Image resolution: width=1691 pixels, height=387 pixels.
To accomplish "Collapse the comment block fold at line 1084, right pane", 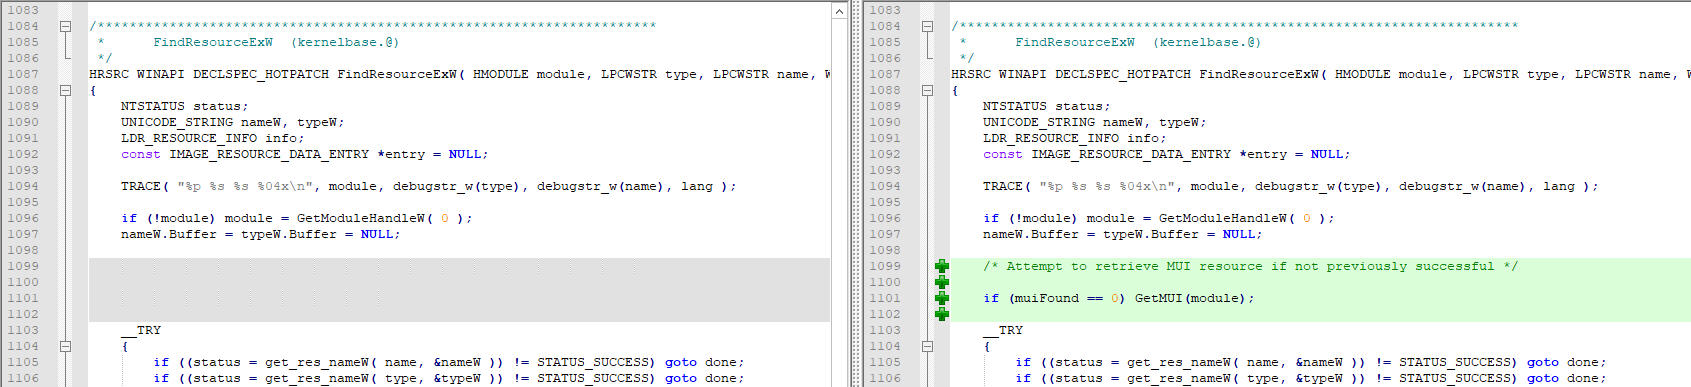I will coord(927,26).
